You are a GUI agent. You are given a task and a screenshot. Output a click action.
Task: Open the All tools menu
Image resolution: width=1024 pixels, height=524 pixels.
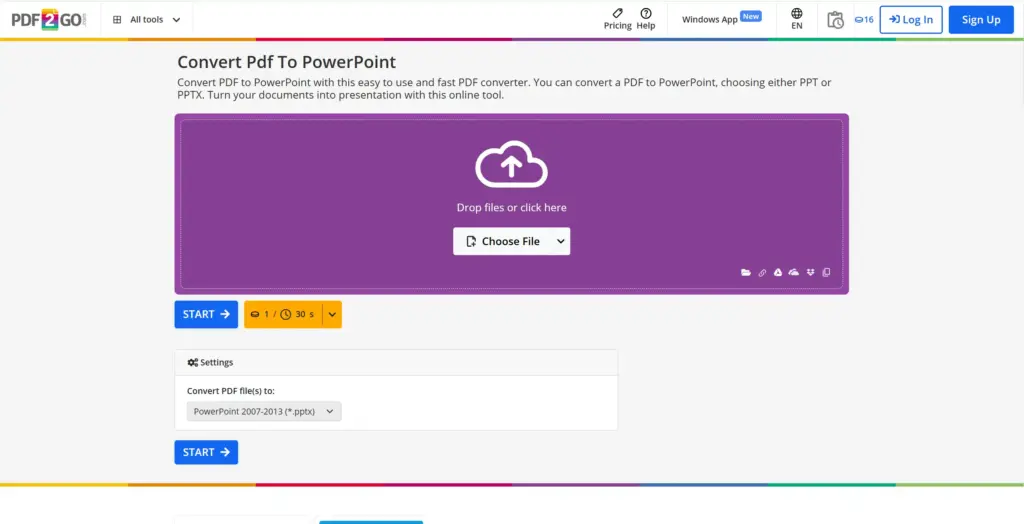pyautogui.click(x=147, y=20)
